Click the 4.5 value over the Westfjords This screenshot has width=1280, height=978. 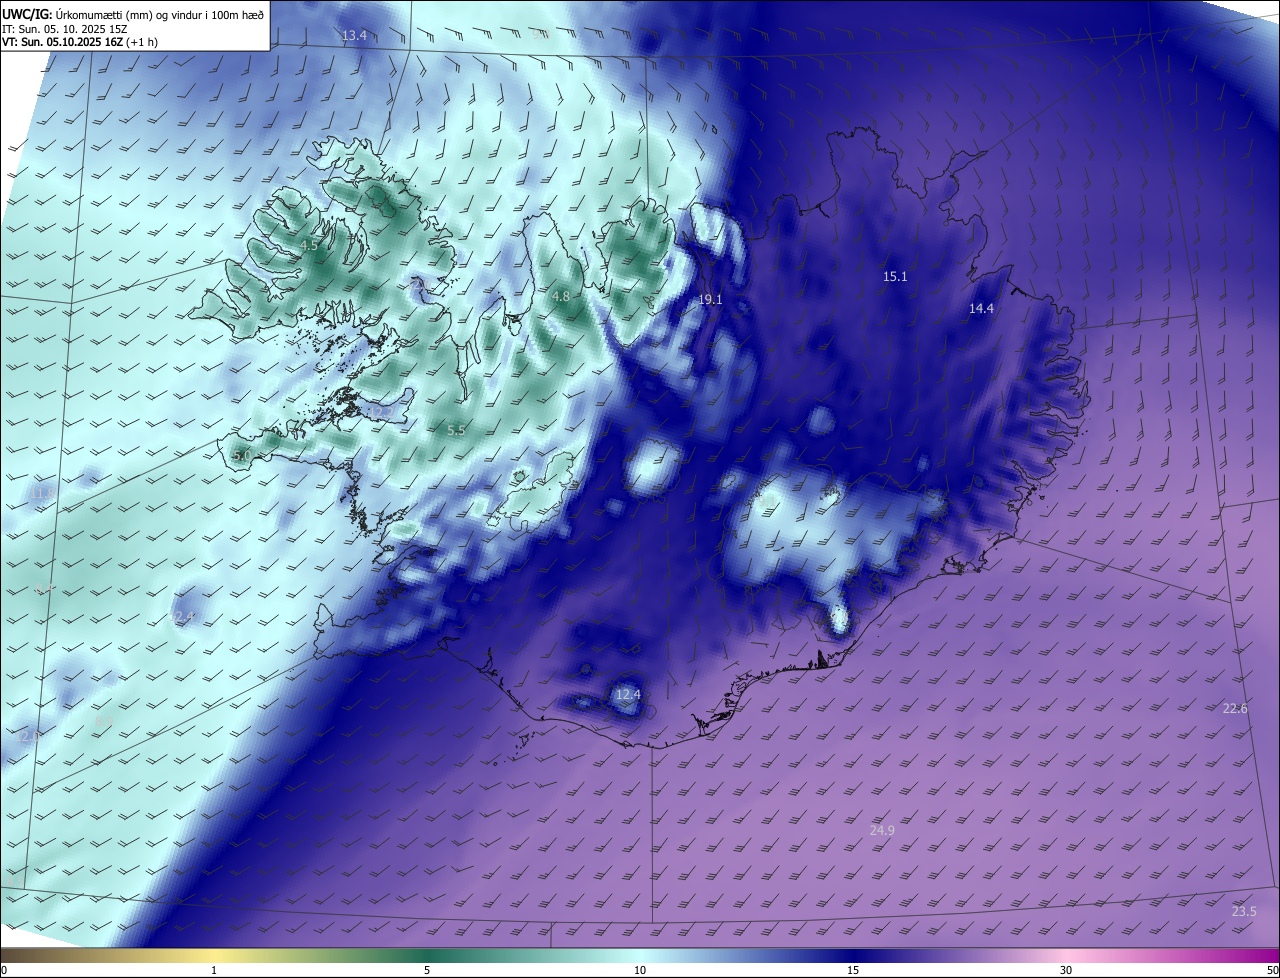click(309, 246)
